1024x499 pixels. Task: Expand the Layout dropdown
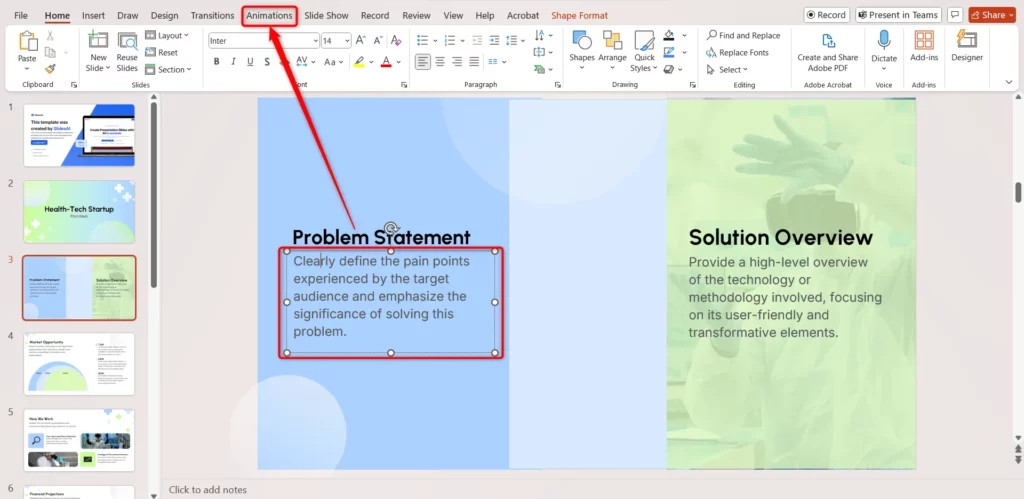(x=170, y=35)
